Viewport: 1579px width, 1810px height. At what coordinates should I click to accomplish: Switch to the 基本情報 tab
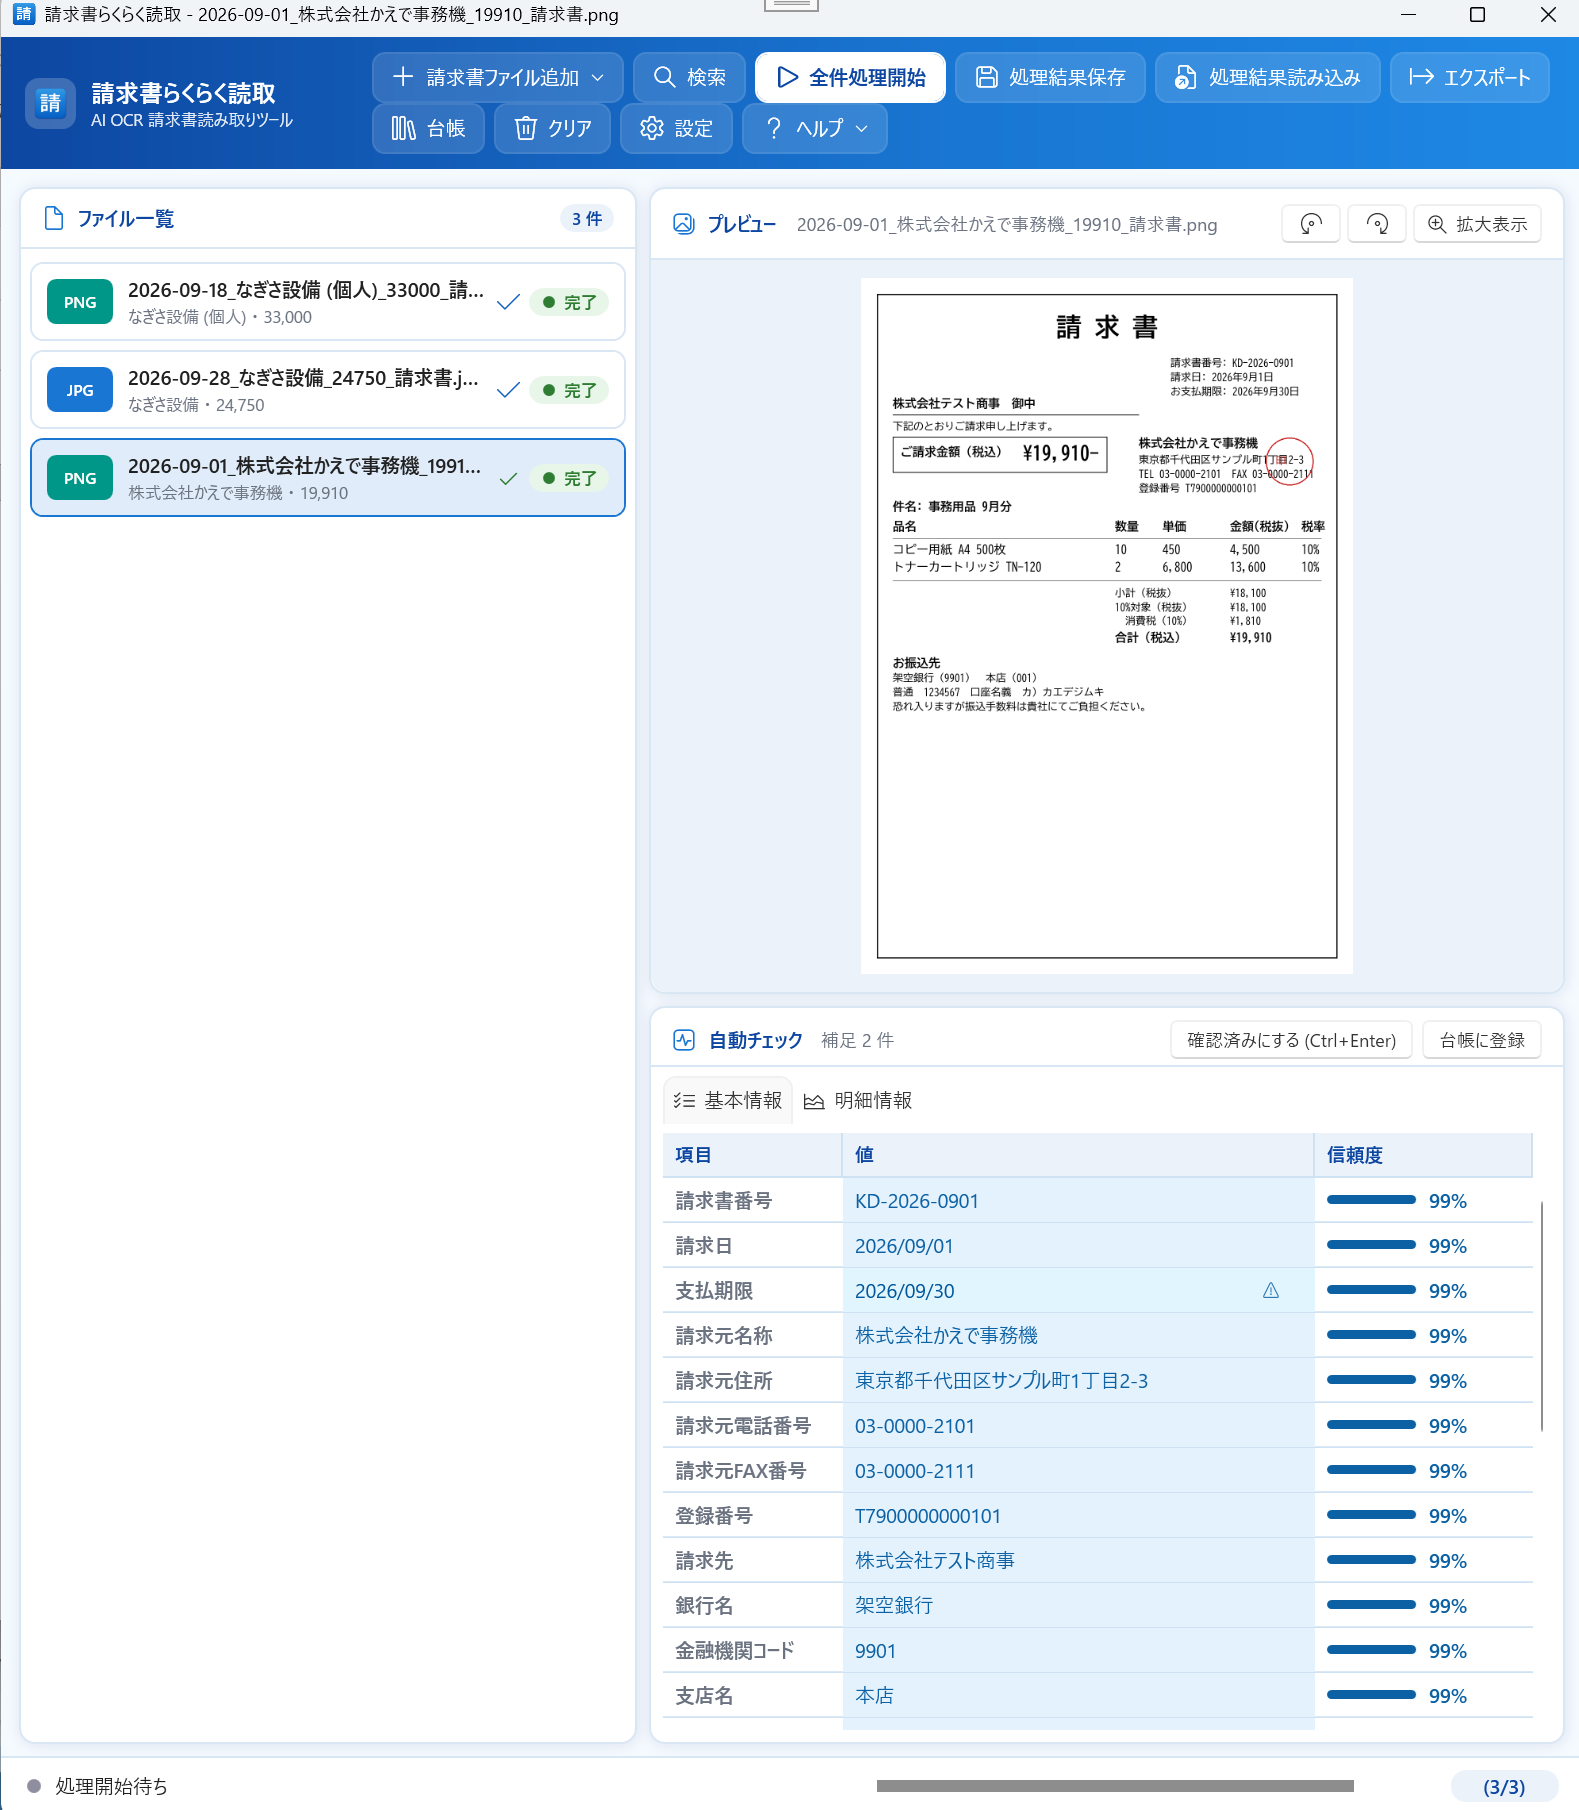click(x=727, y=1100)
